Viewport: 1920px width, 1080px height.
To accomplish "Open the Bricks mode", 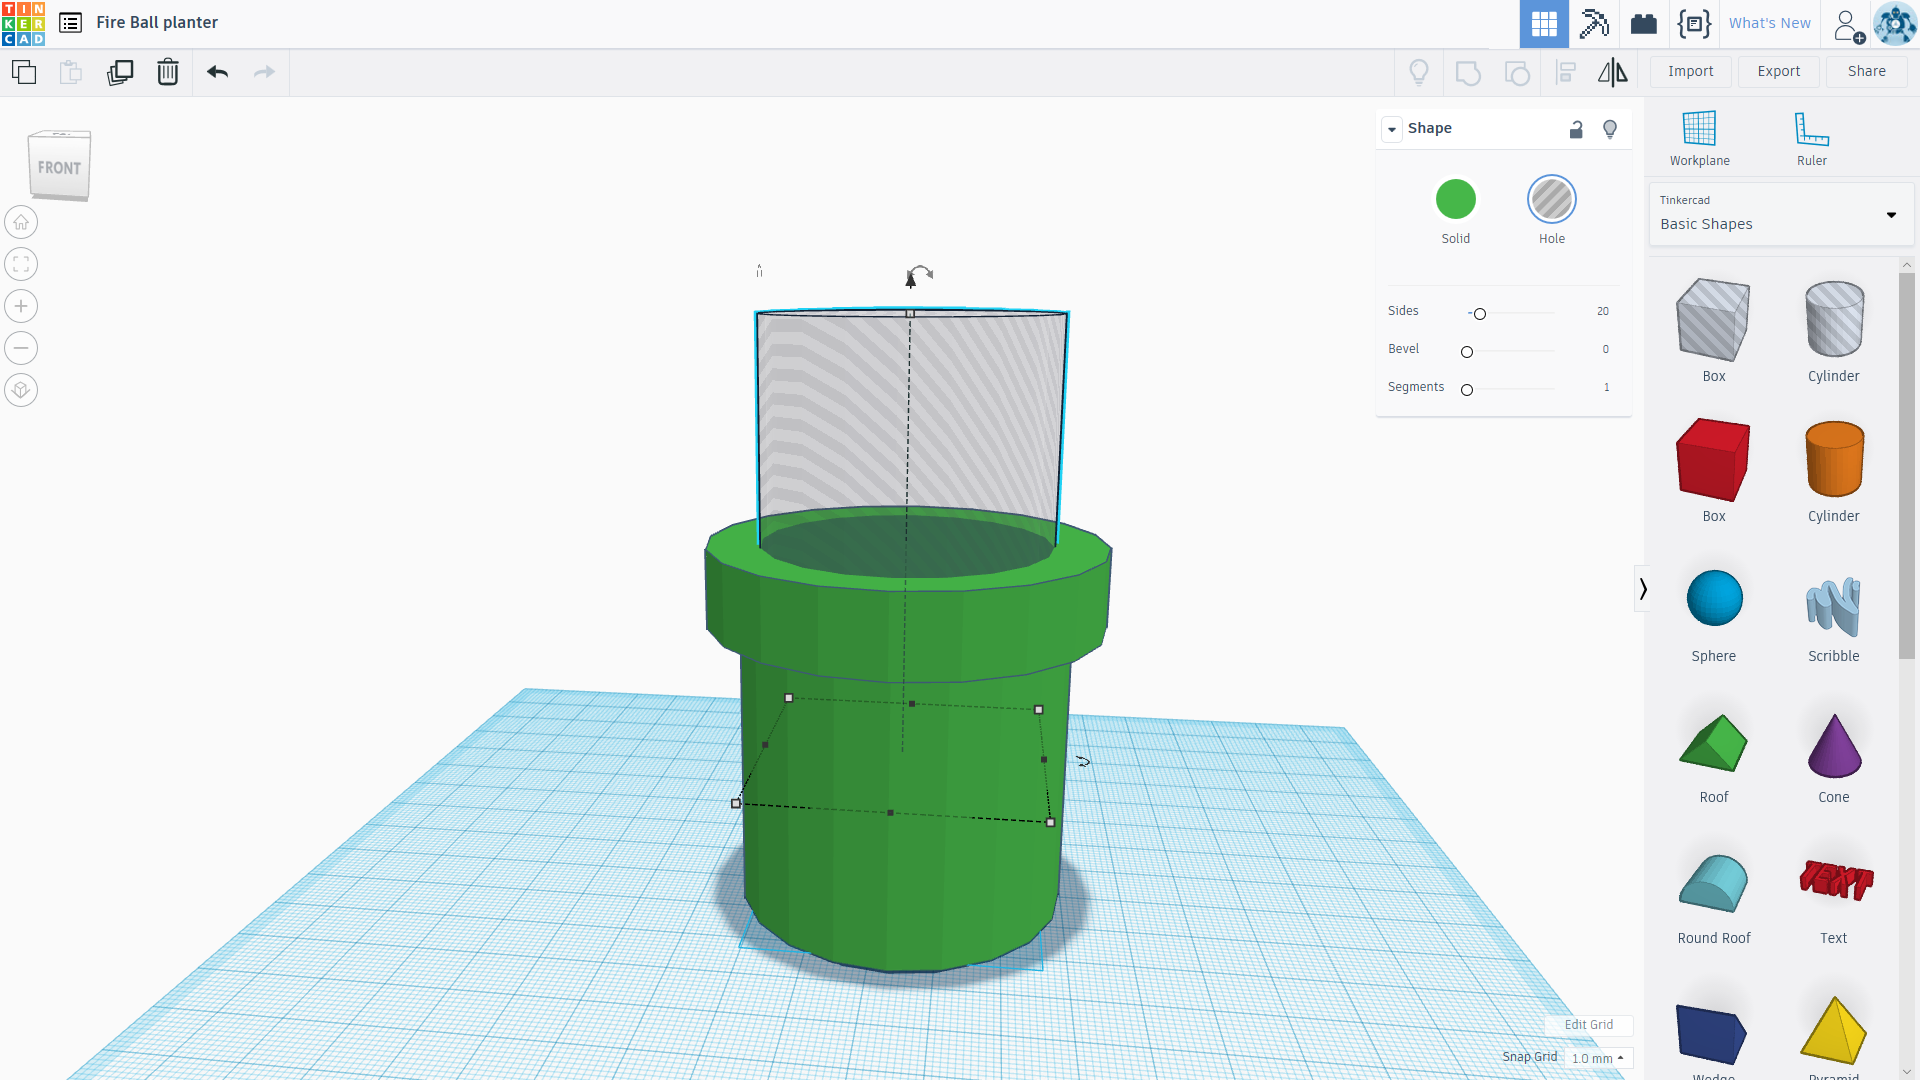I will tap(1644, 24).
